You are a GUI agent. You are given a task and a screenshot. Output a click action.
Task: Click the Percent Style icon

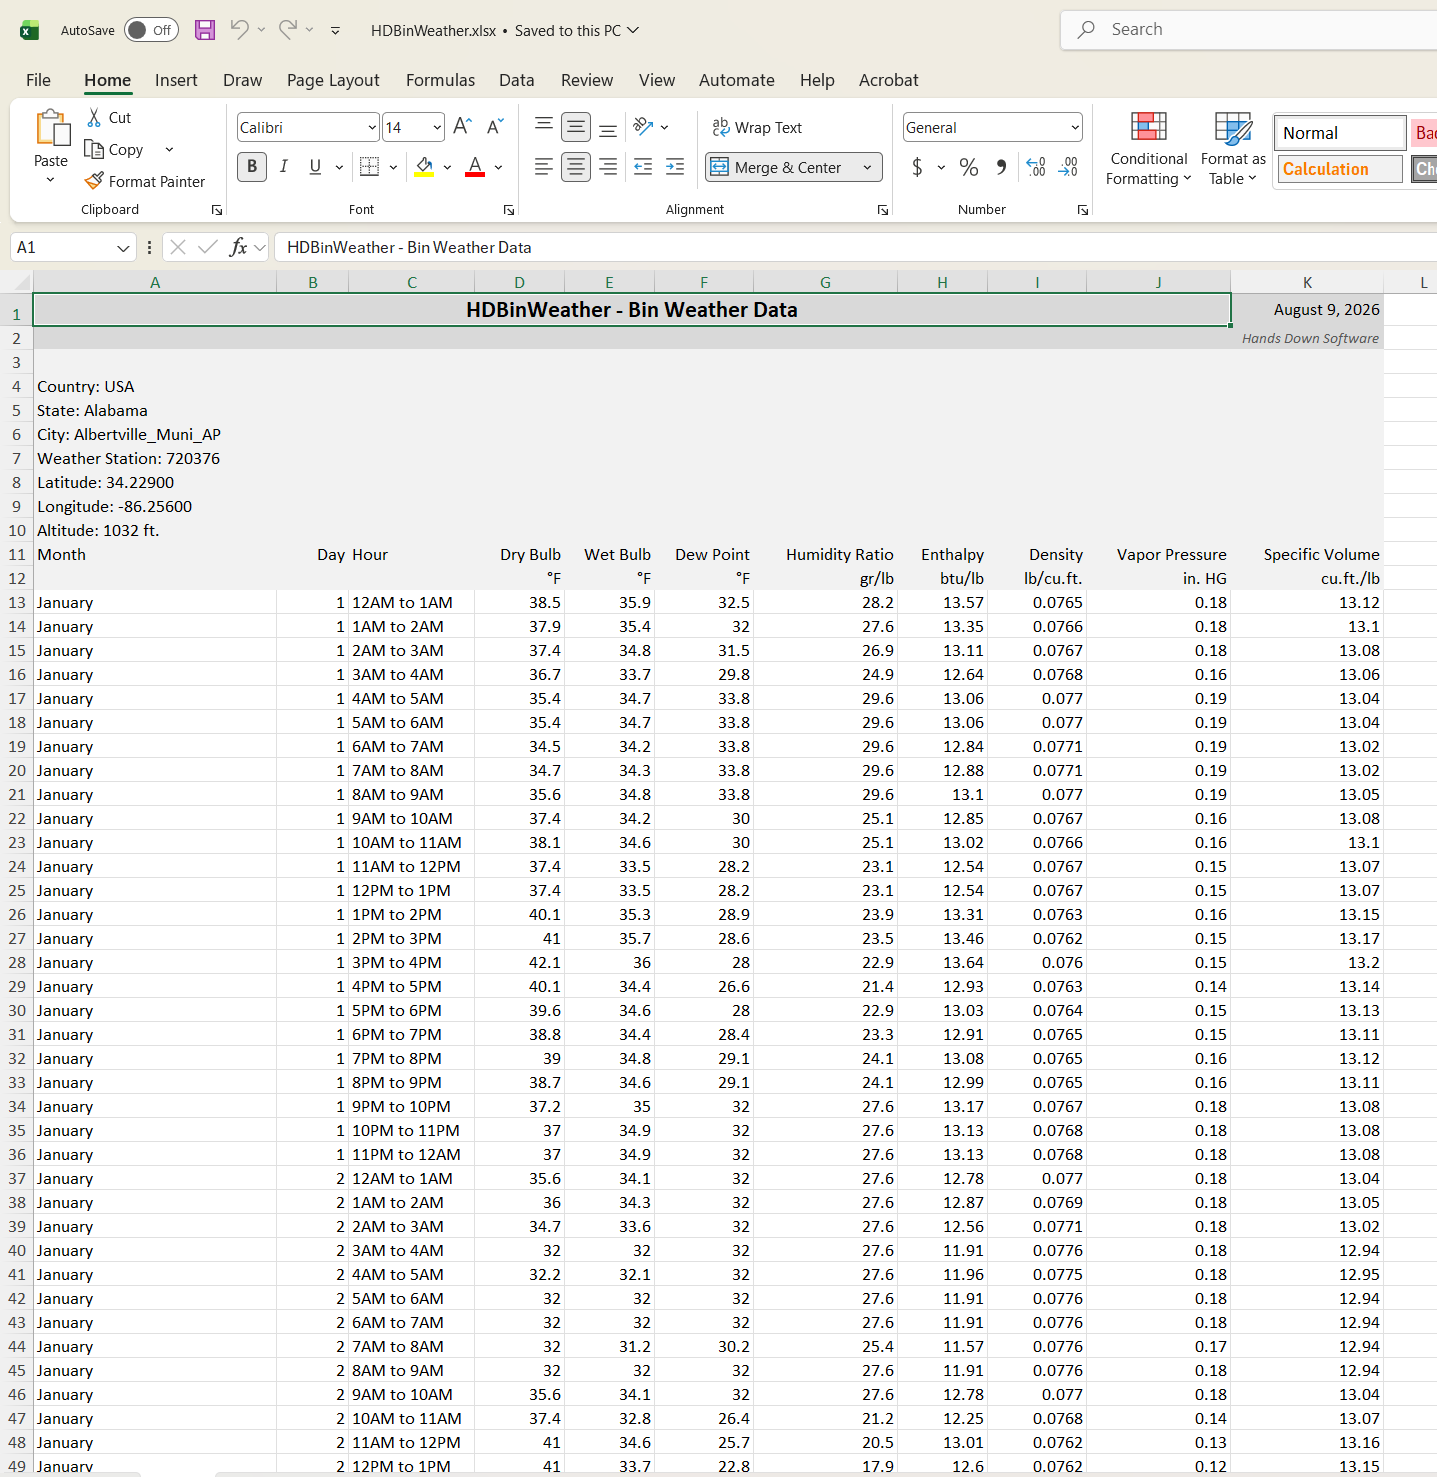969,167
